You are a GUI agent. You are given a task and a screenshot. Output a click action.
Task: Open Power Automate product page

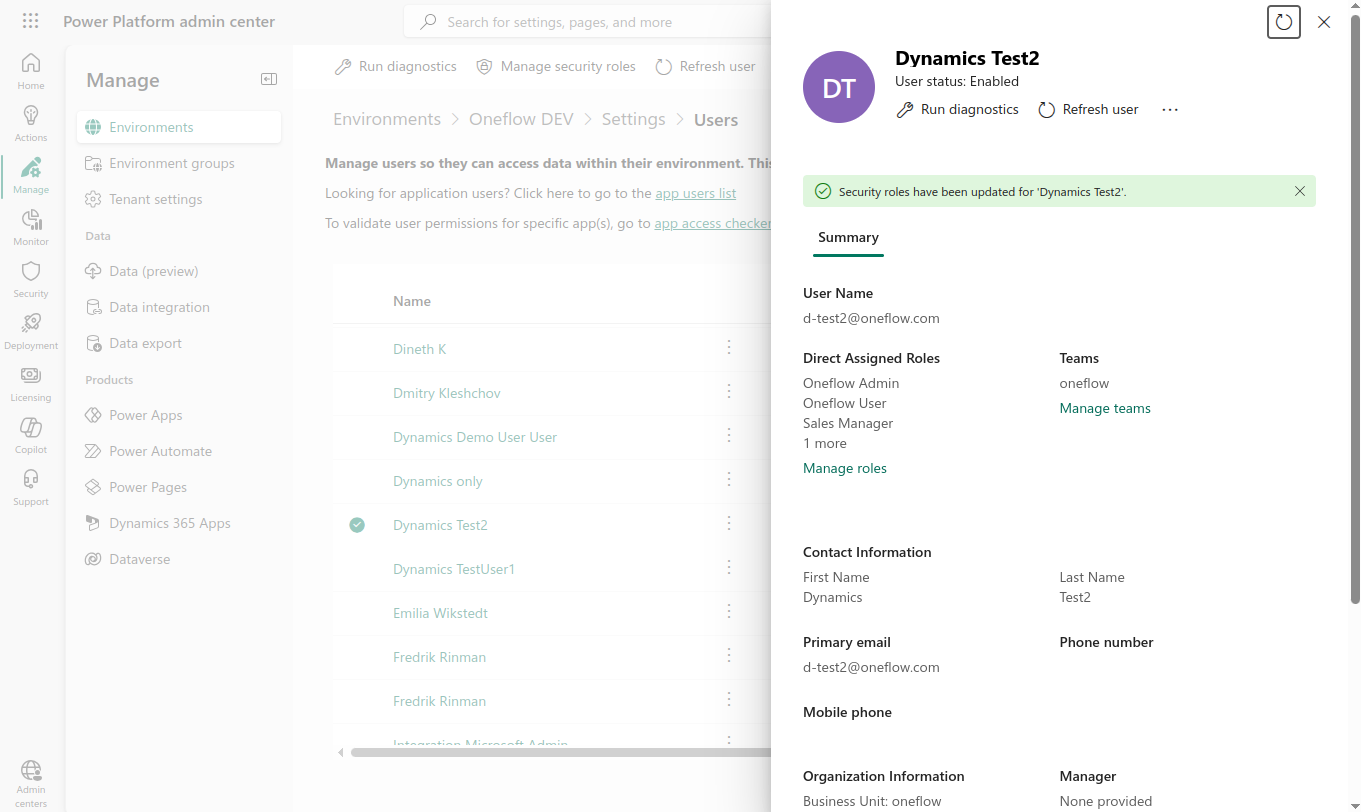(179, 451)
